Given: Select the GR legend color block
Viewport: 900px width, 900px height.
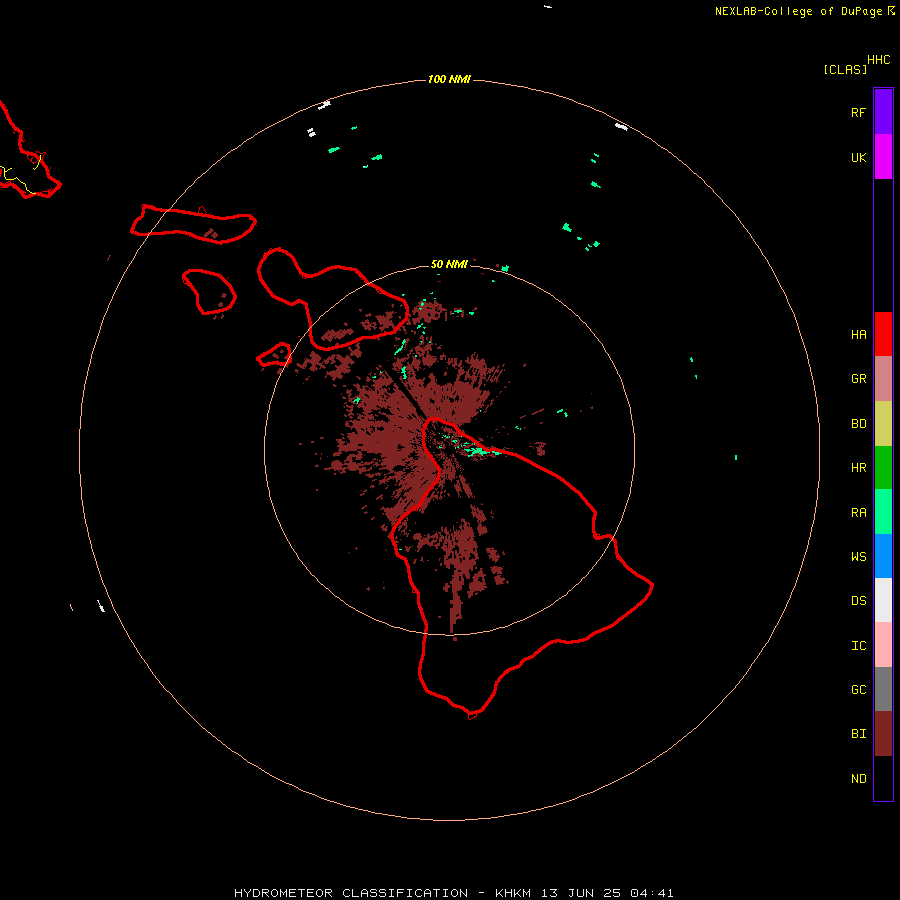Looking at the screenshot, I should [x=883, y=378].
